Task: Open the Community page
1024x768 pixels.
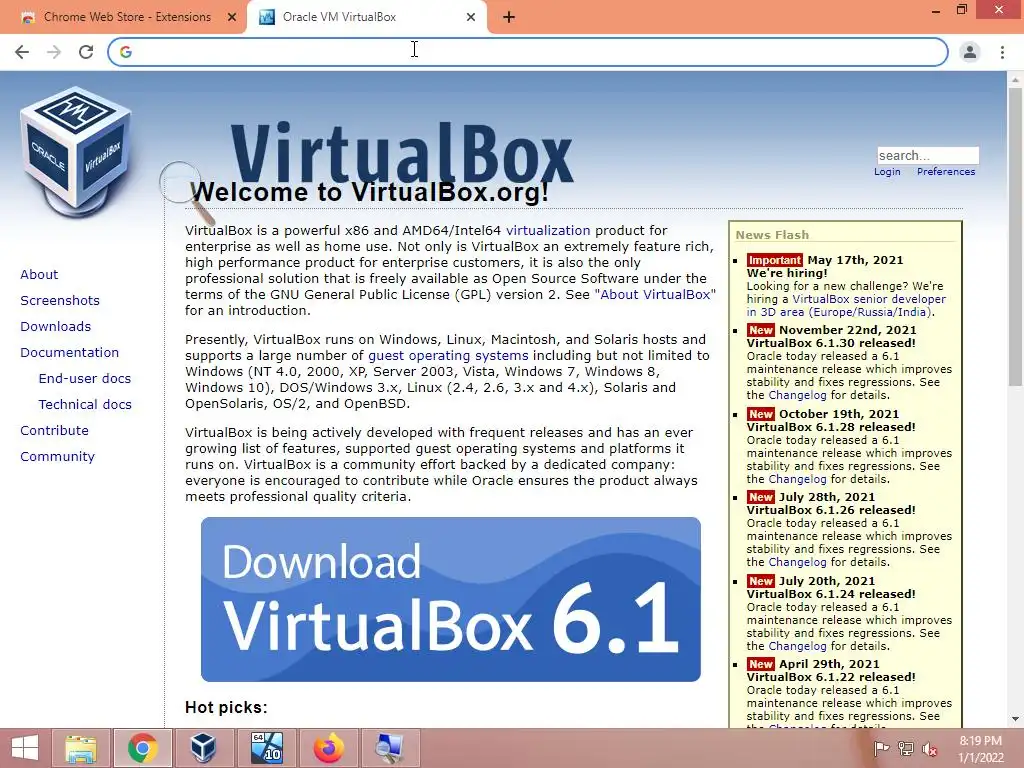Action: tap(57, 457)
